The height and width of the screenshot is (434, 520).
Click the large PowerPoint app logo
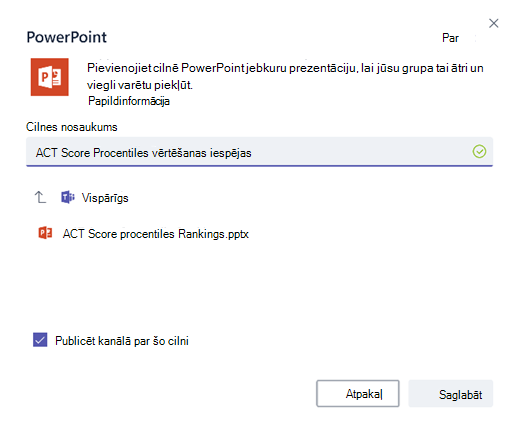click(50, 77)
